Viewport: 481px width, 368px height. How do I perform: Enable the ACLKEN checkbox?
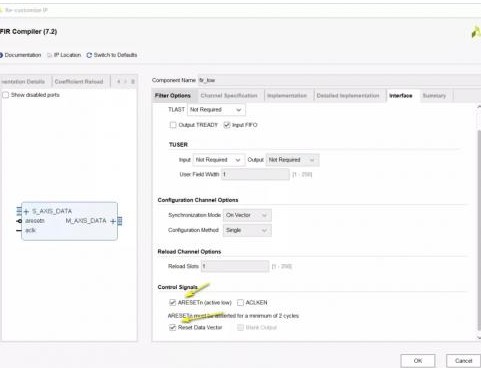coord(240,303)
